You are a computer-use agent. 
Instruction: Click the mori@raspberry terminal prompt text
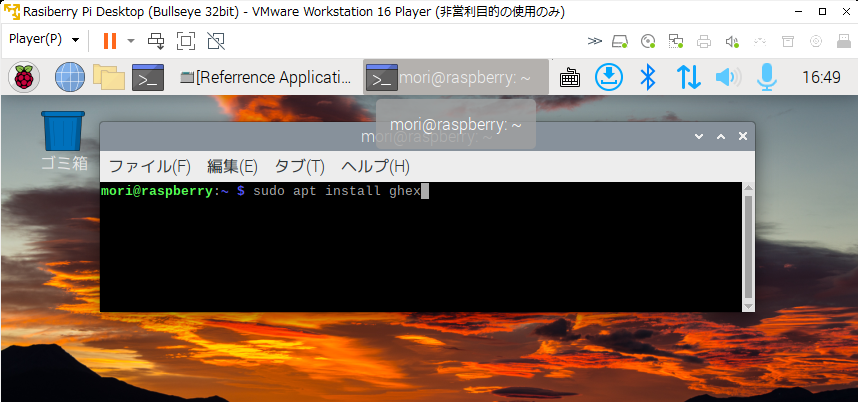[x=173, y=191]
